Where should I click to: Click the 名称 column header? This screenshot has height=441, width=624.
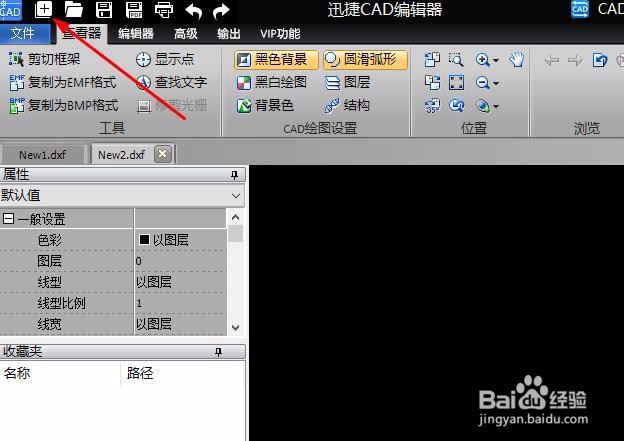(60, 373)
